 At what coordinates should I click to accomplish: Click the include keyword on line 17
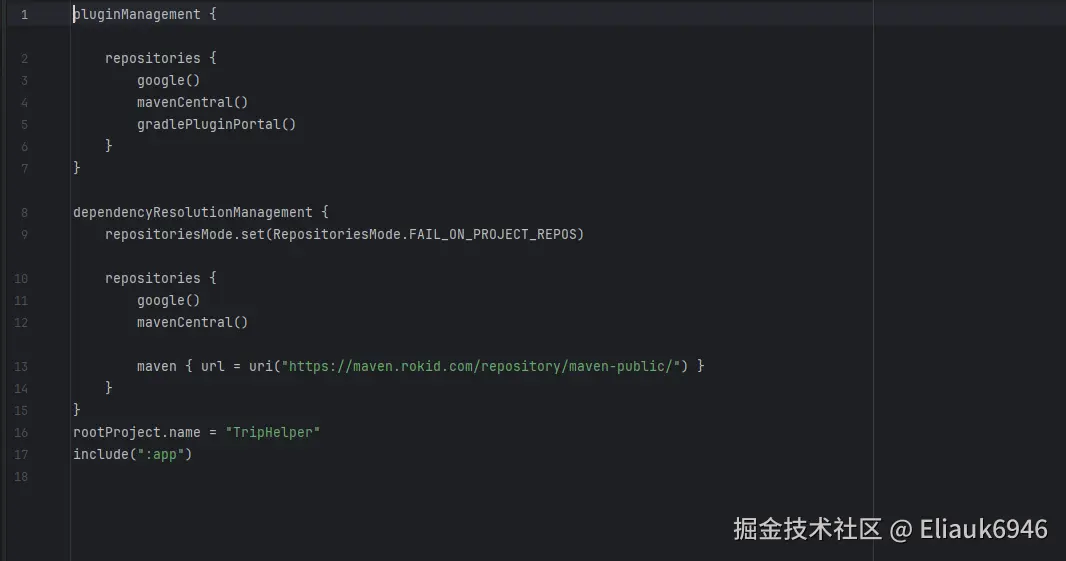point(100,454)
